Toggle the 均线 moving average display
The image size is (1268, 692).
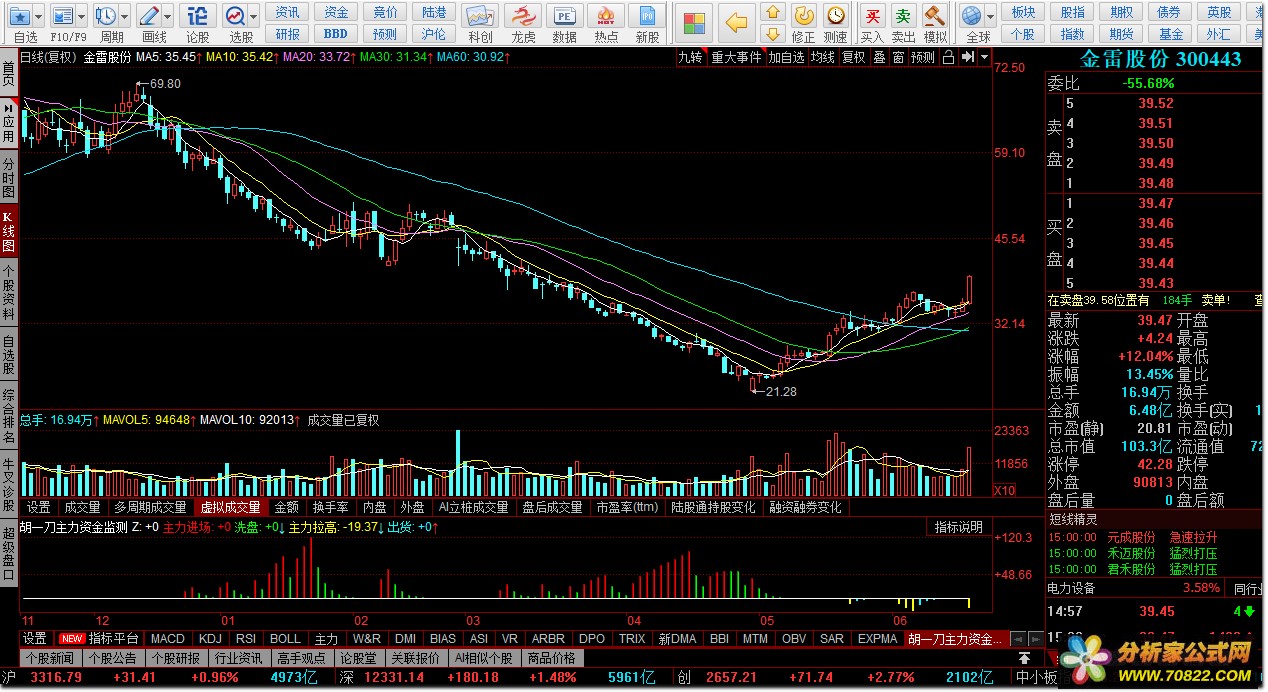[x=822, y=58]
